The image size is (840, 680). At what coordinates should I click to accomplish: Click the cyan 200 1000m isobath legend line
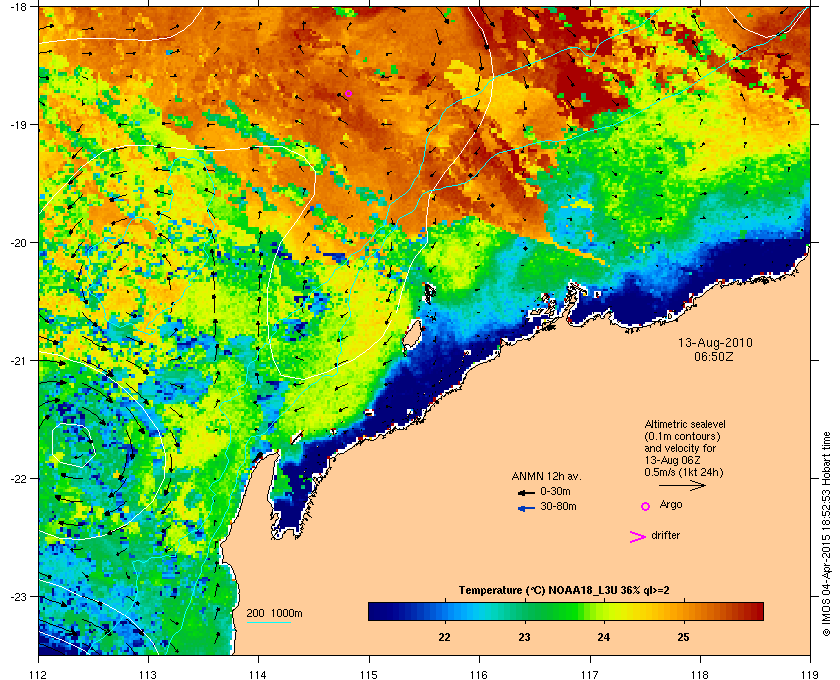click(x=268, y=623)
